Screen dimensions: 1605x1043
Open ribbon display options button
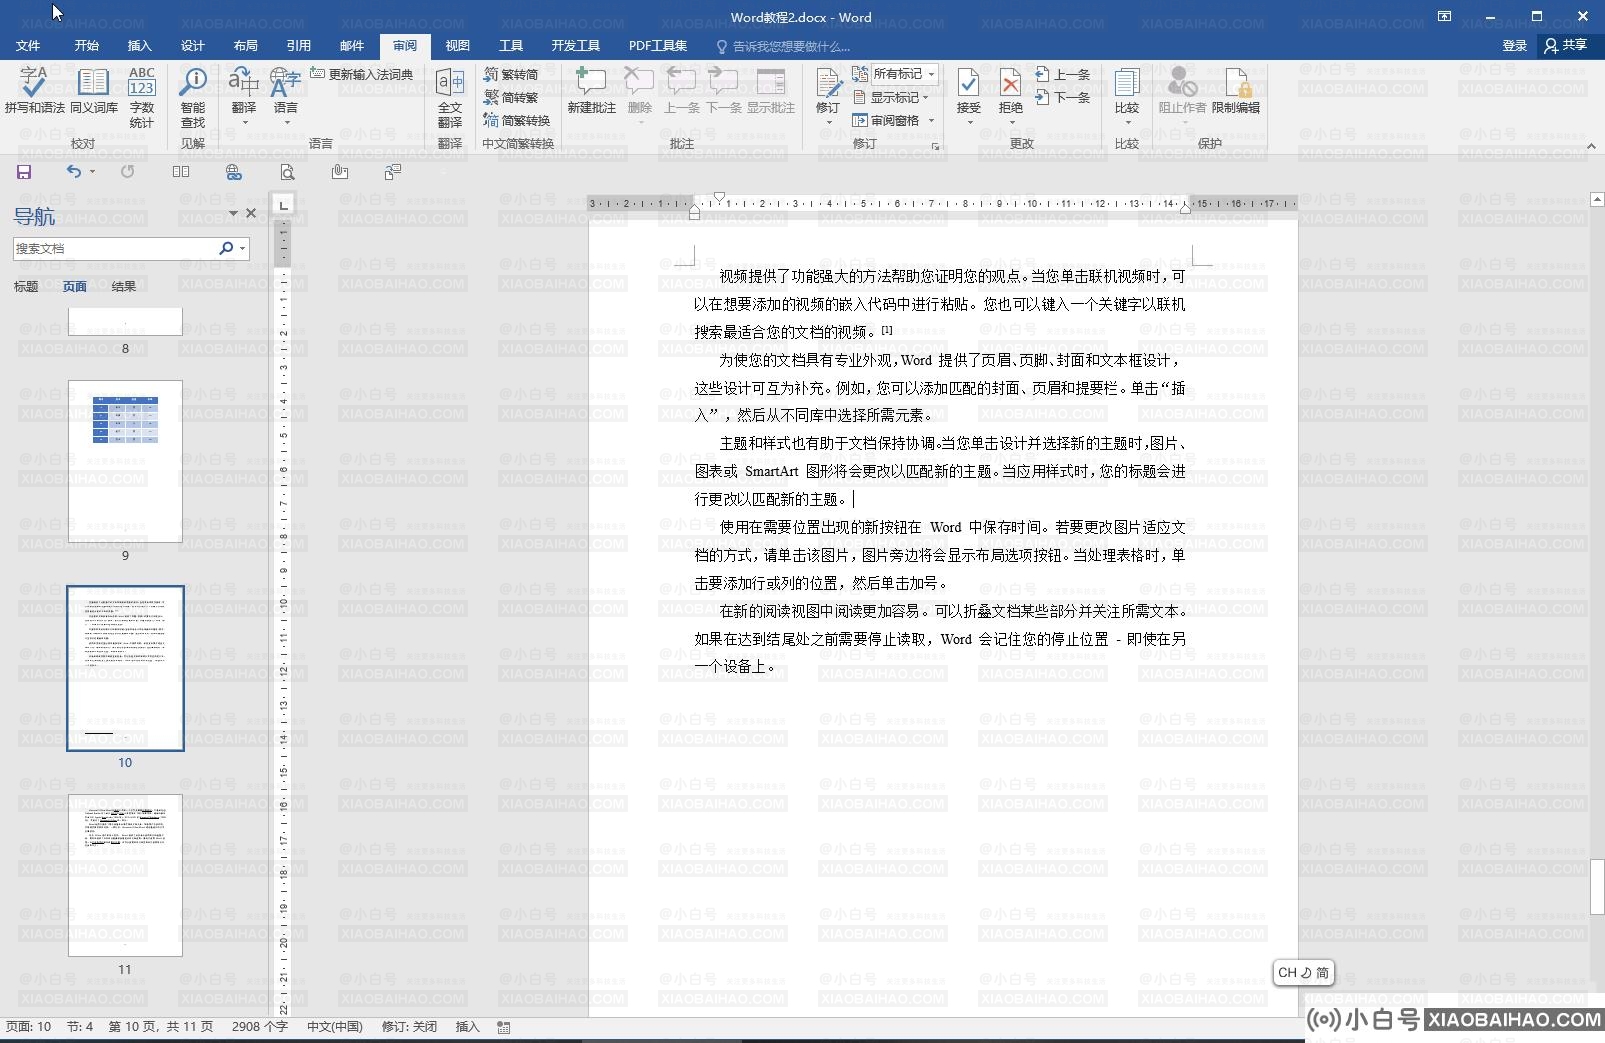pyautogui.click(x=1444, y=16)
